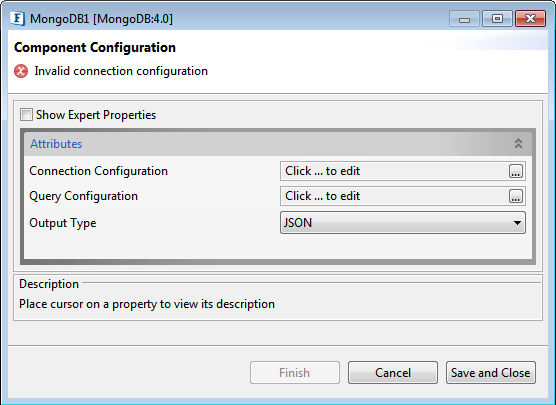Open the Query Configuration ellipsis editor button

point(516,196)
